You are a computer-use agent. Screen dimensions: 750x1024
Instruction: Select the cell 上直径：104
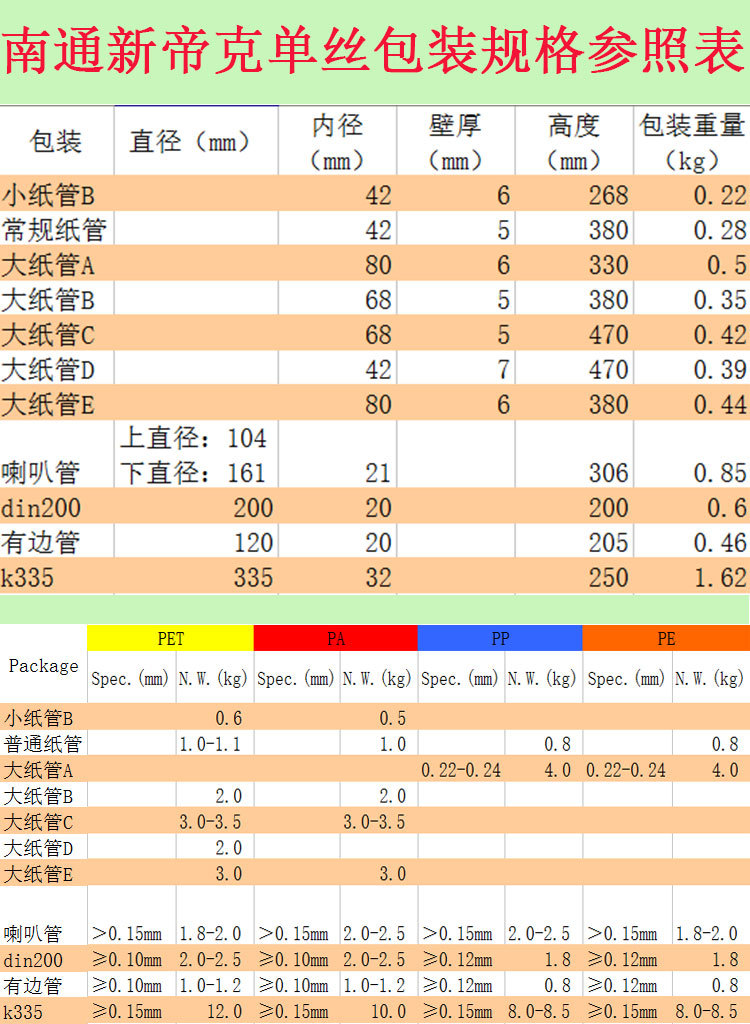[x=193, y=438]
